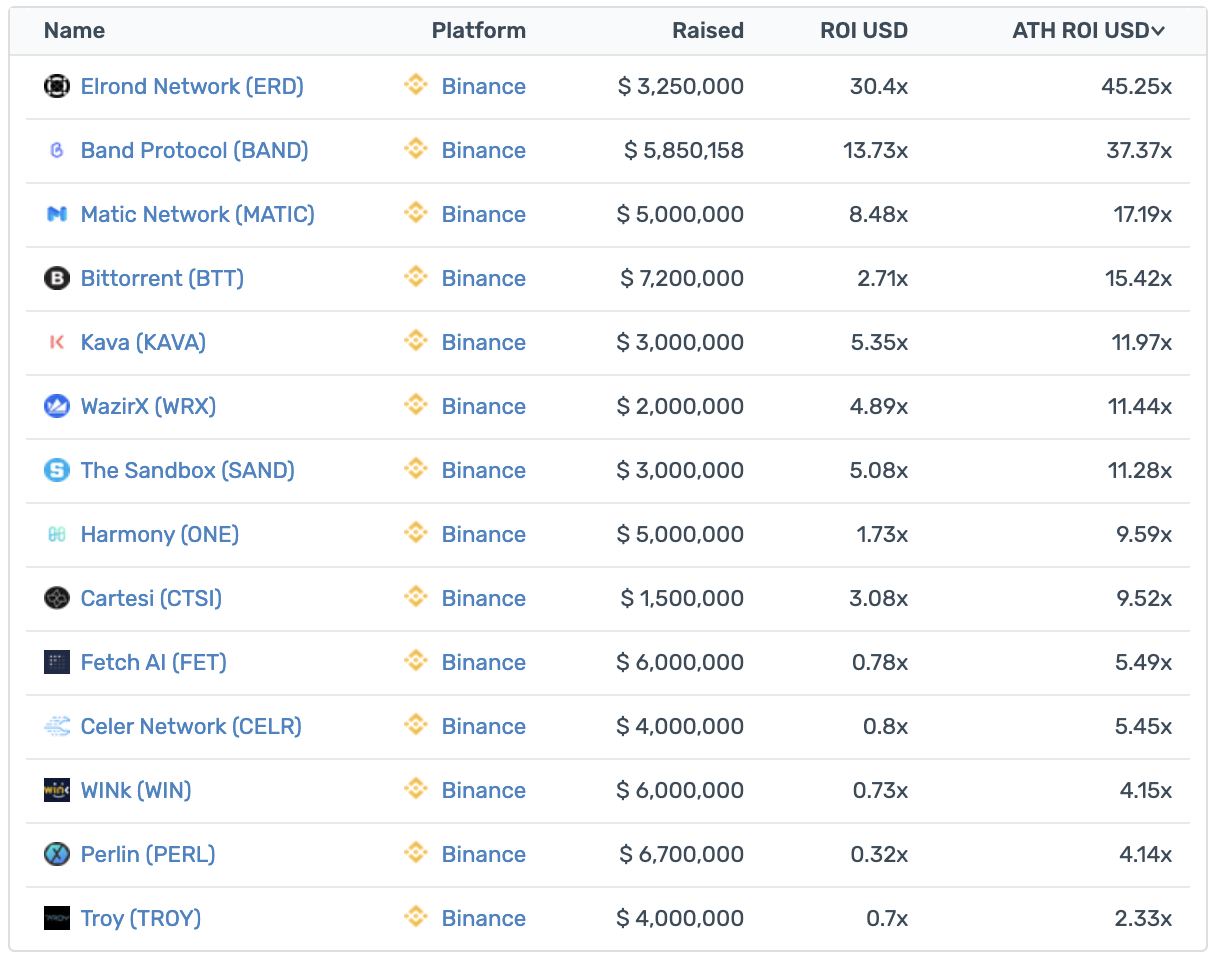Open The Sandbox (SAND) link
The width and height of the screenshot is (1218, 962).
[x=188, y=470]
